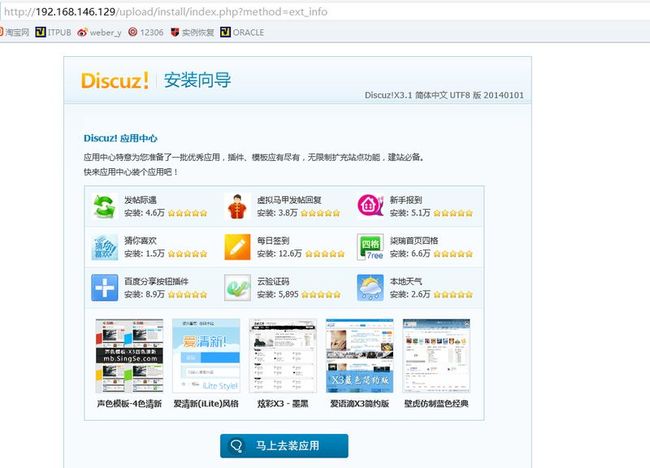Viewport: 650px width, 468px height.
Task: Click the 爱语滴X3简约版 caption
Action: 359,404
